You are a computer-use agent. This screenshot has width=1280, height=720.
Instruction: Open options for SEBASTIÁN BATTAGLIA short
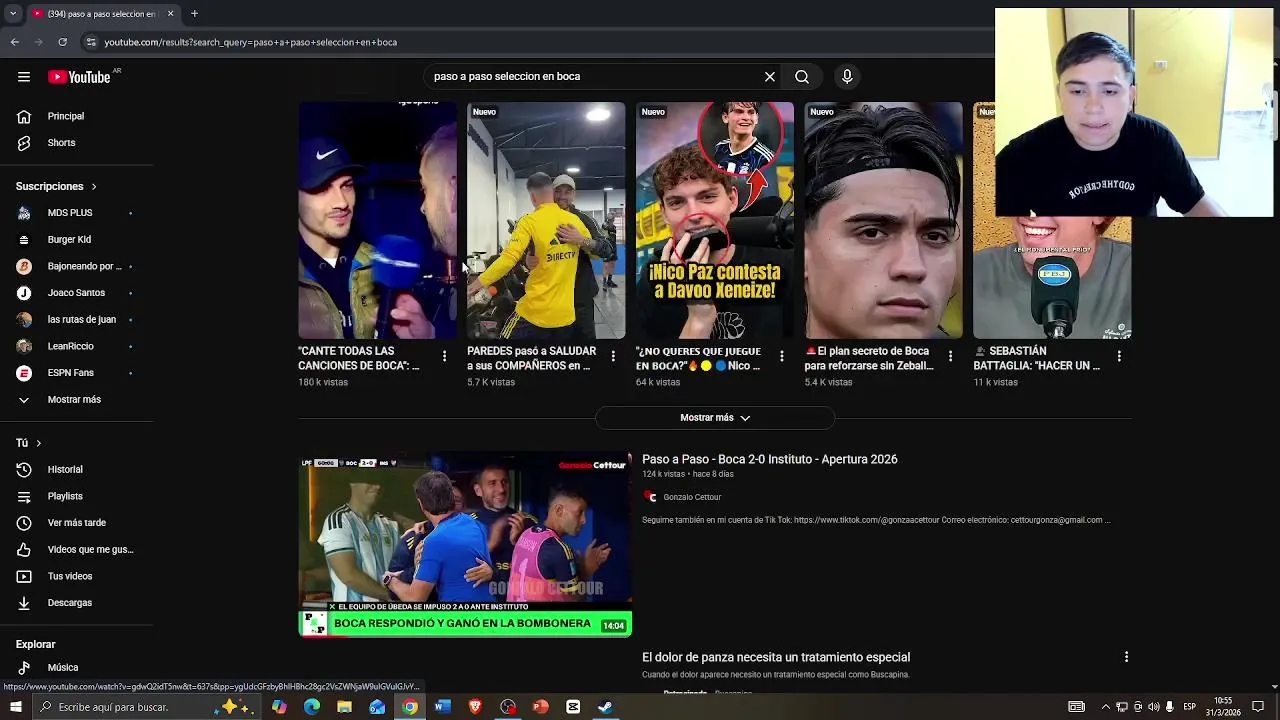click(1119, 356)
